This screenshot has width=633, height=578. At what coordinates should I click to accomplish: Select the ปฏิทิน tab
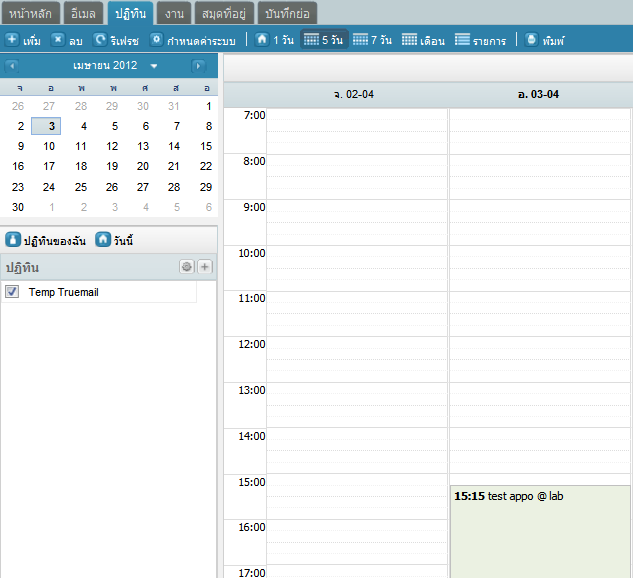(x=130, y=13)
